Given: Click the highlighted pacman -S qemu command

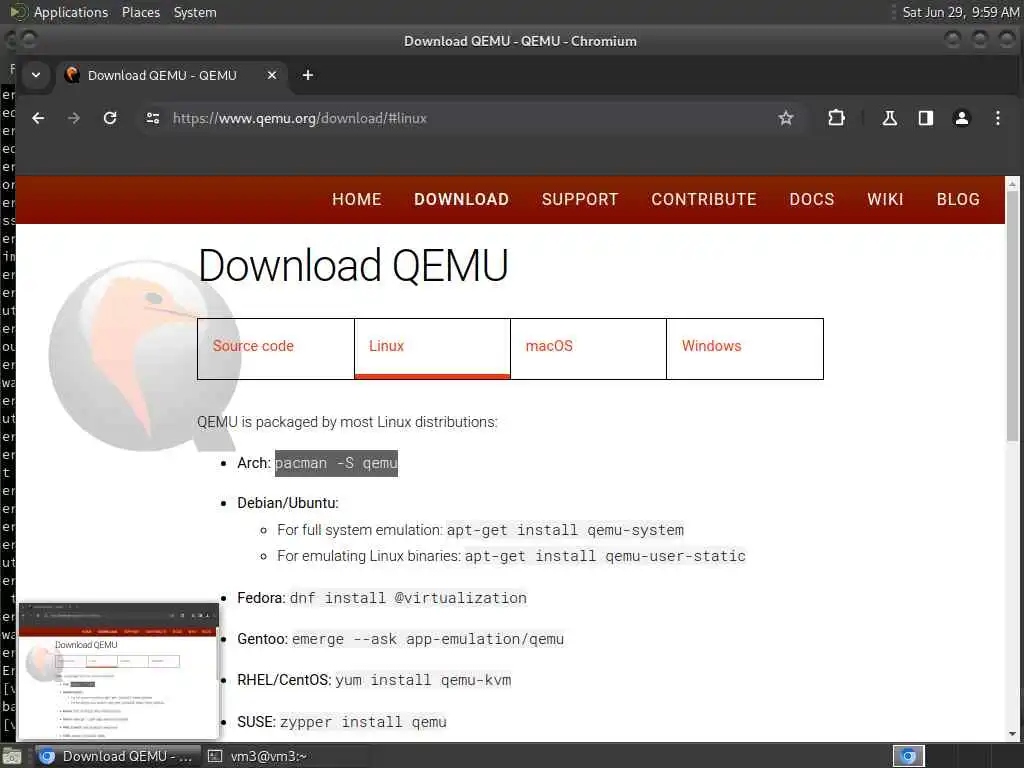Looking at the screenshot, I should coord(336,463).
